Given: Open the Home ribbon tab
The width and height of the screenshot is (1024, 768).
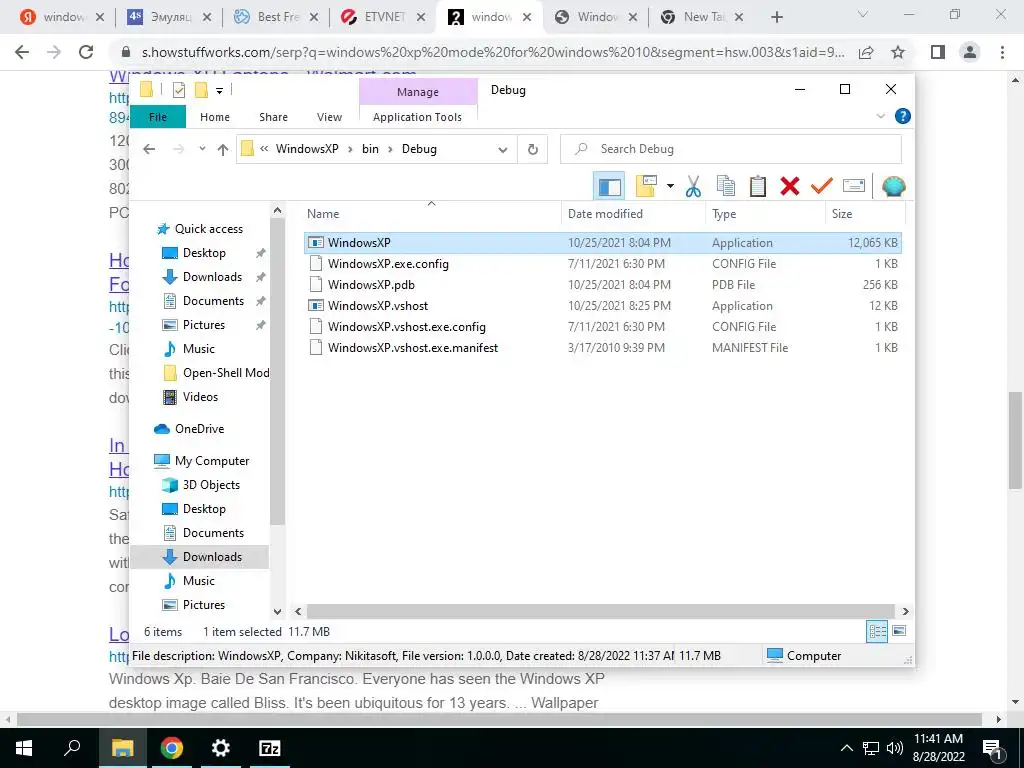Looking at the screenshot, I should point(215,117).
